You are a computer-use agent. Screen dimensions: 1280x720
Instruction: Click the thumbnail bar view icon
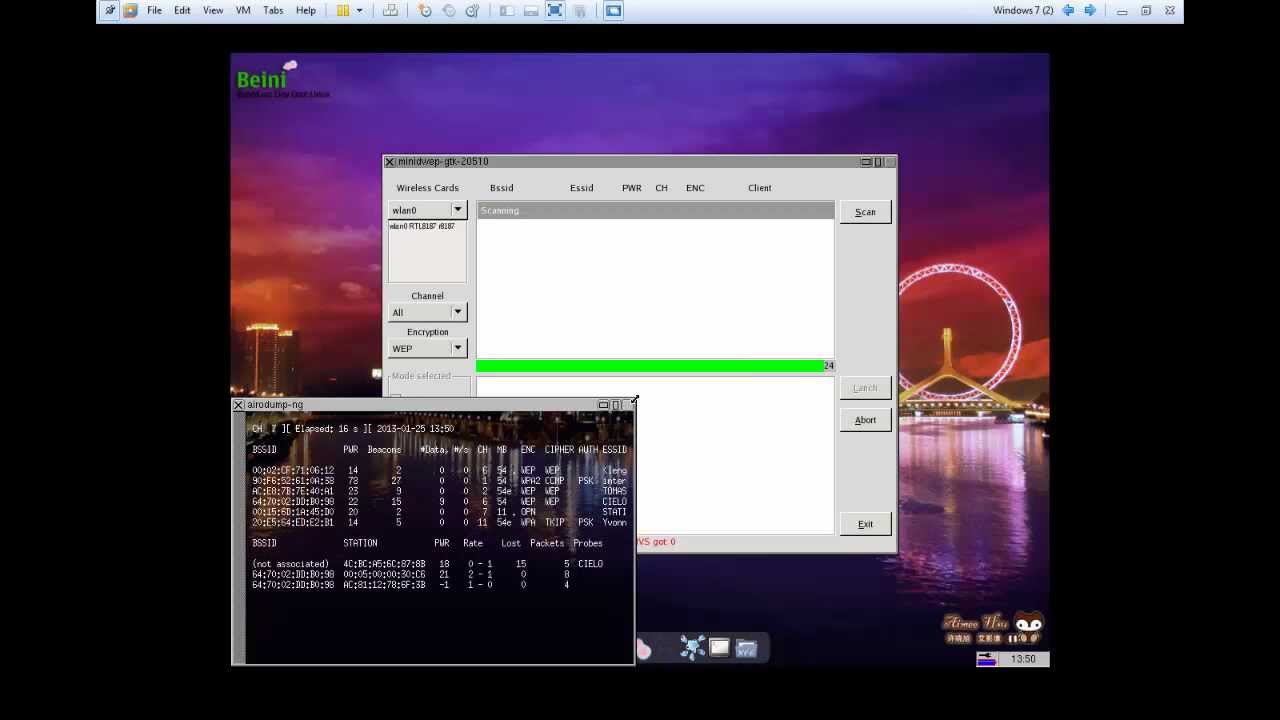point(531,10)
